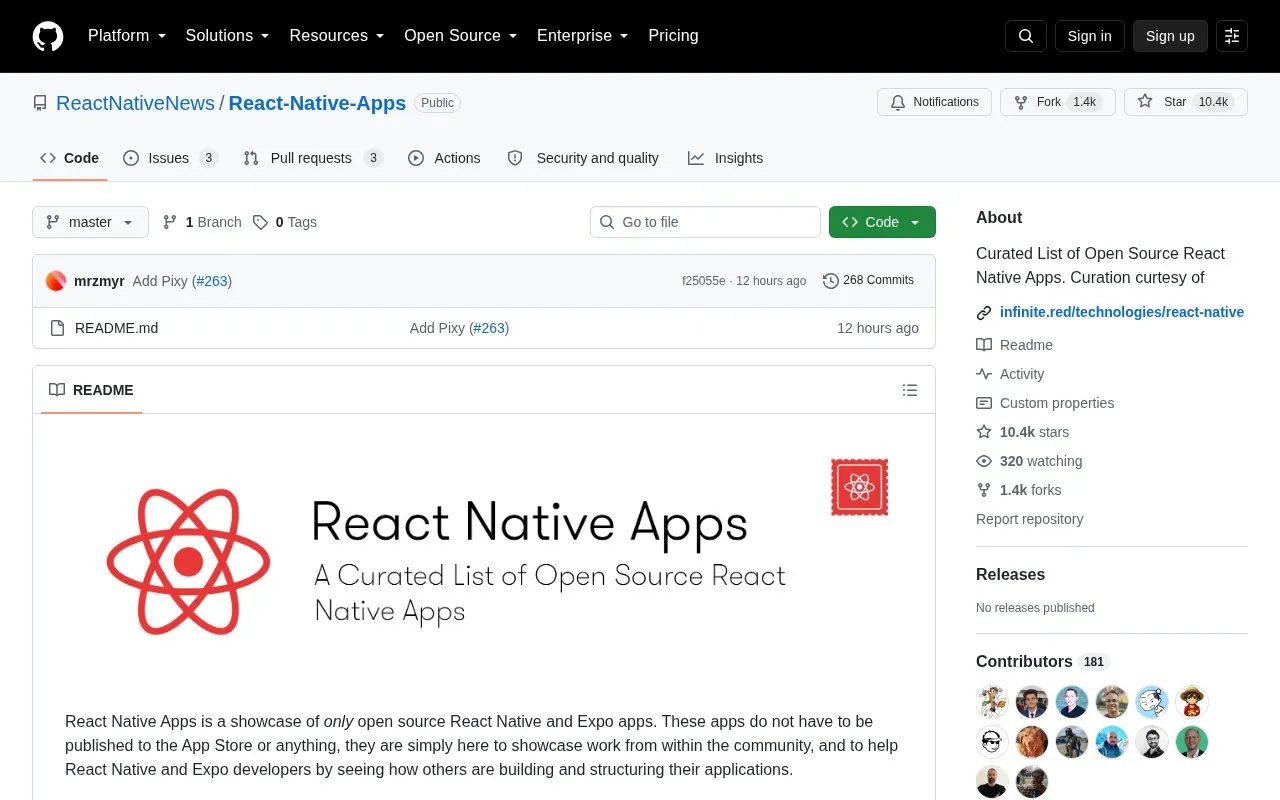Click the link icon beside infinite.red URL
The height and width of the screenshot is (800, 1280).
[984, 313]
